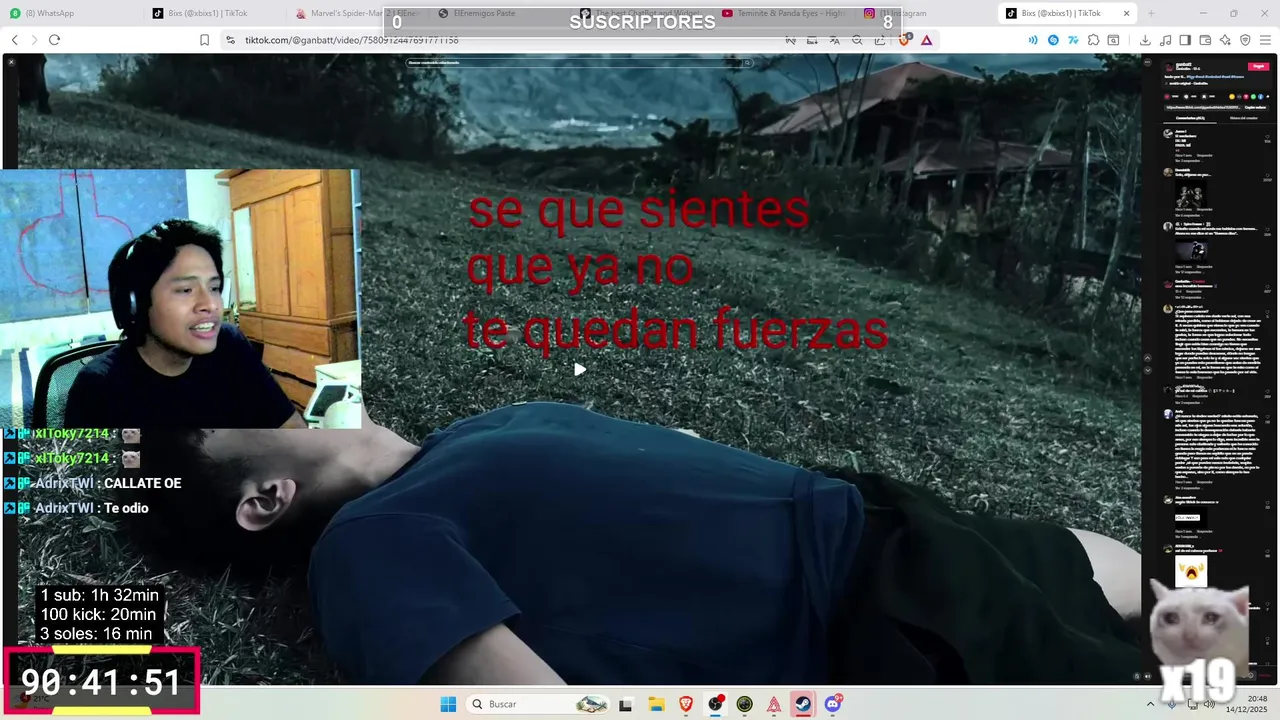
Task: Close the active Bixs TikTok tab
Action: point(1126,13)
